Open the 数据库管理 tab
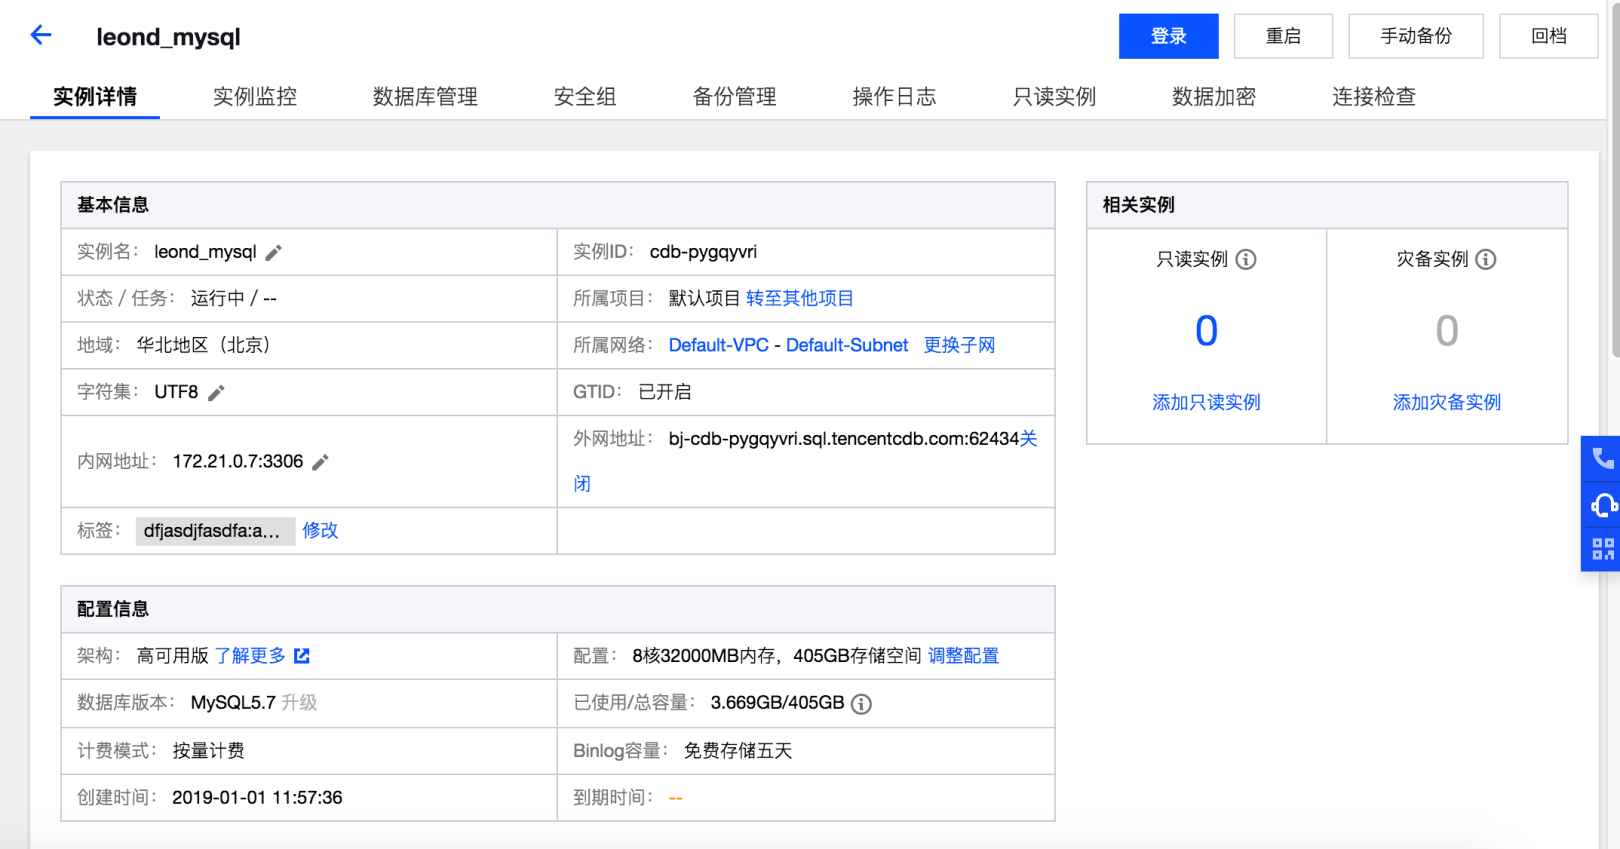Image resolution: width=1620 pixels, height=849 pixels. pyautogui.click(x=425, y=97)
